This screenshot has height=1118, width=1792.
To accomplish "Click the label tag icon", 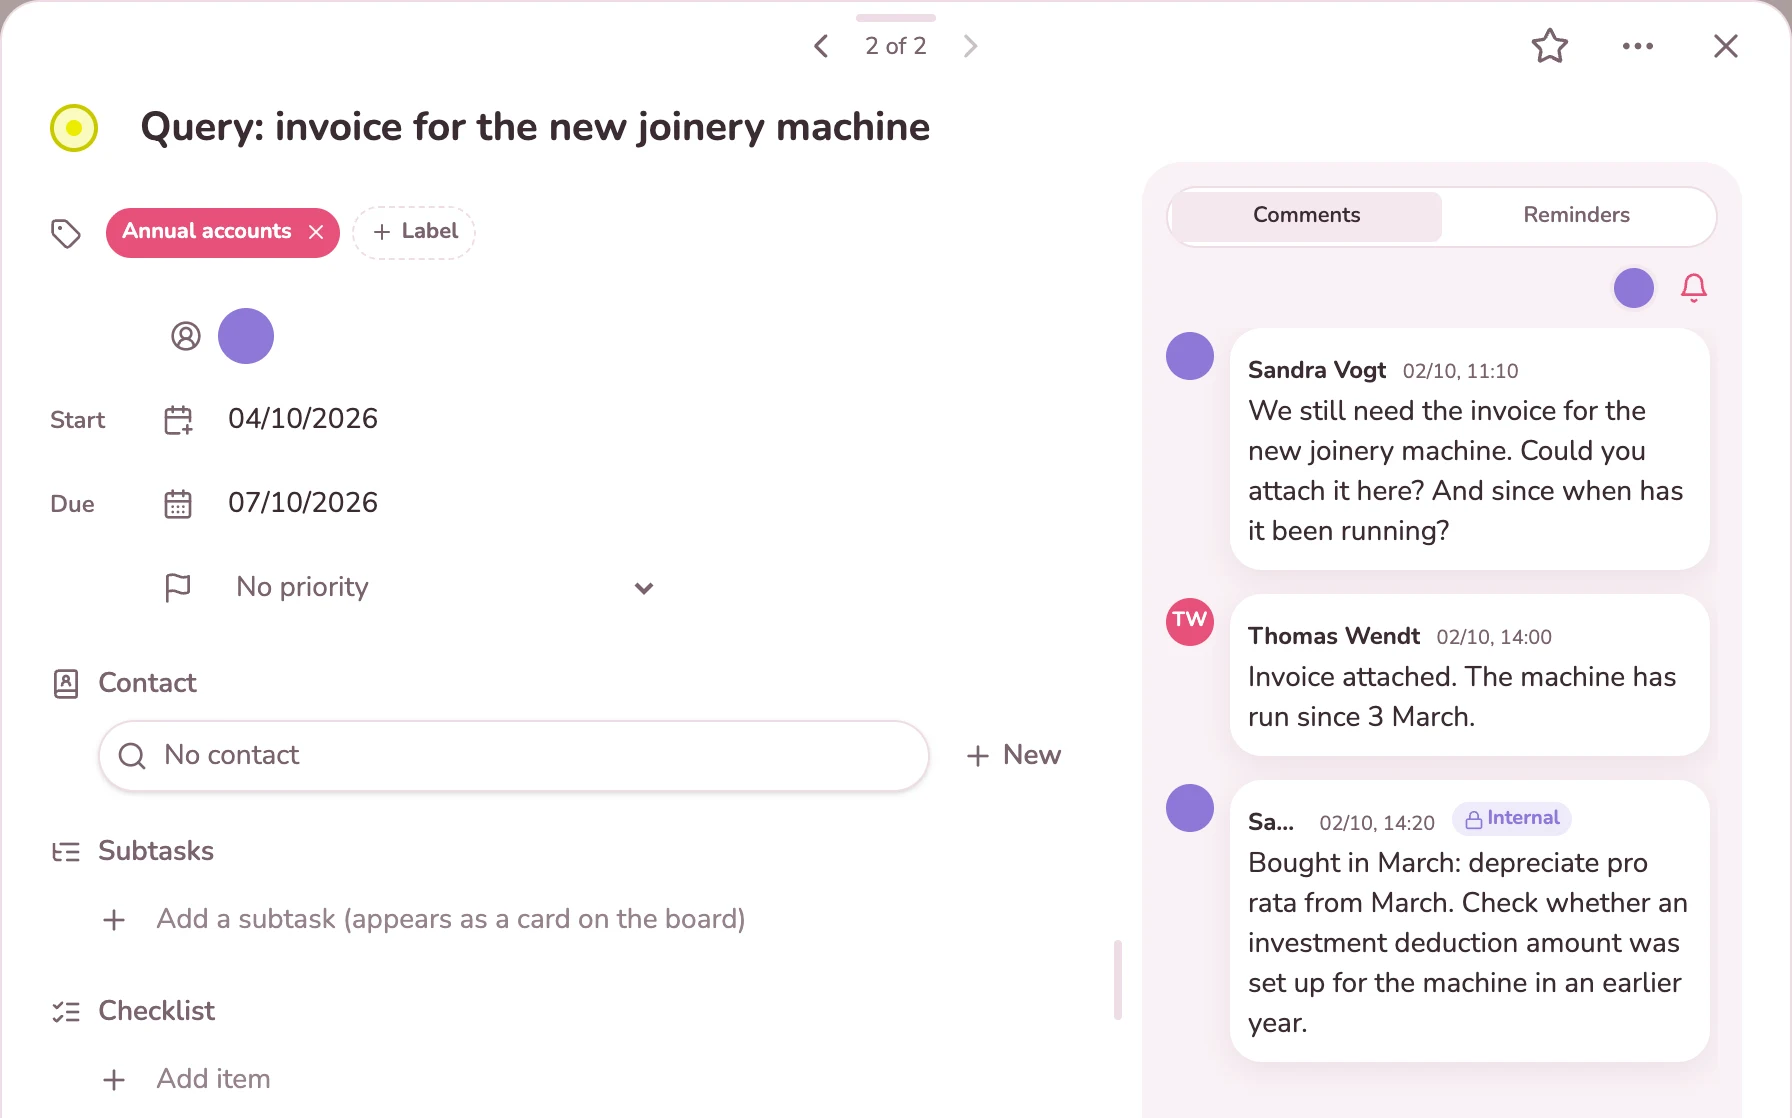I will [x=66, y=233].
